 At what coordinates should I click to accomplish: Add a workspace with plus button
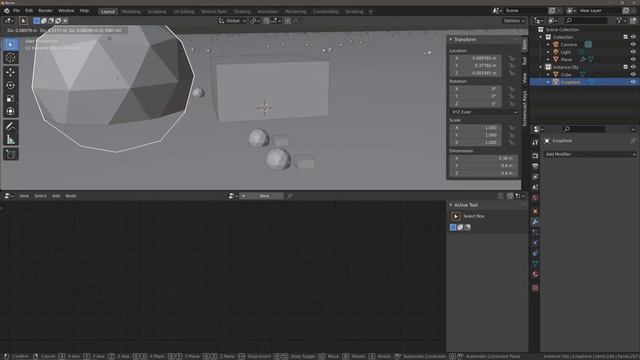(371, 11)
